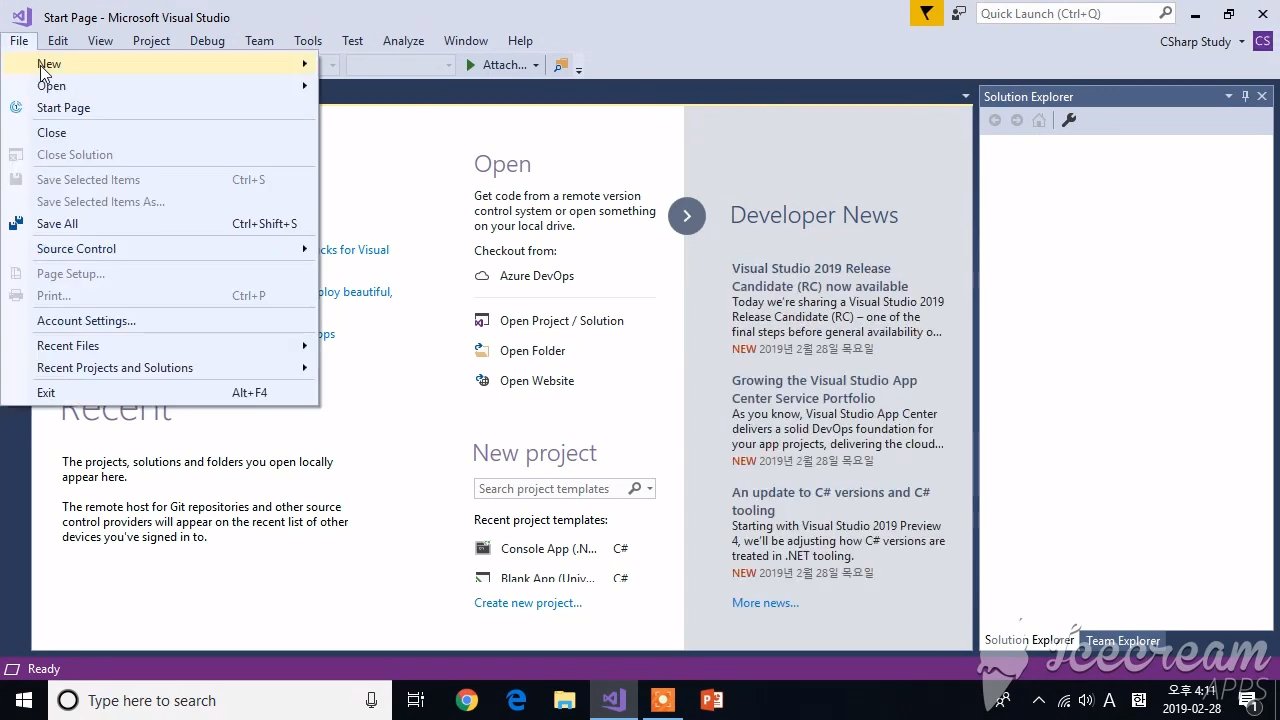1280x720 pixels.
Task: Open the Window menu
Action: coord(465,41)
